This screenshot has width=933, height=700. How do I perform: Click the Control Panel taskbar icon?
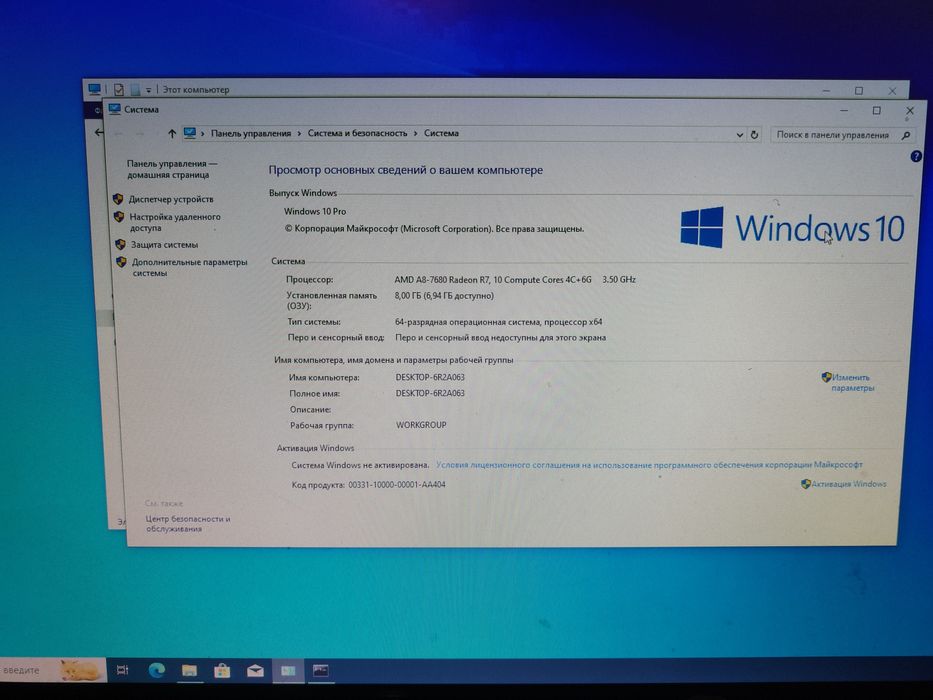click(288, 671)
